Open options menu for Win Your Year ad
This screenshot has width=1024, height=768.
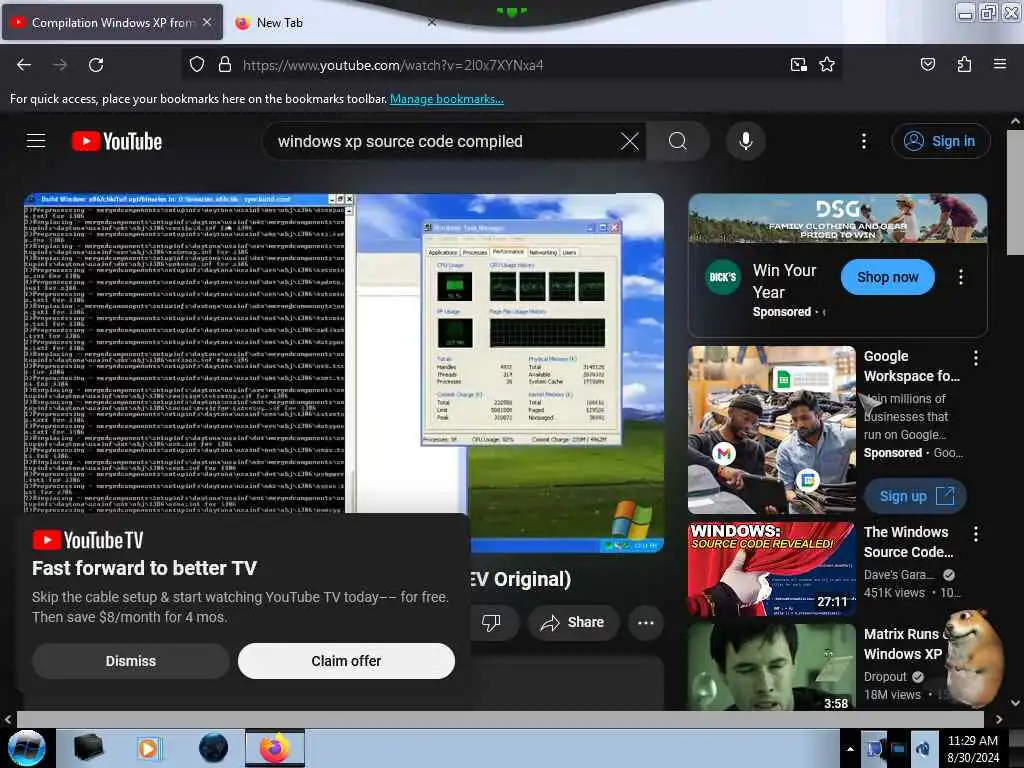pyautogui.click(x=960, y=277)
